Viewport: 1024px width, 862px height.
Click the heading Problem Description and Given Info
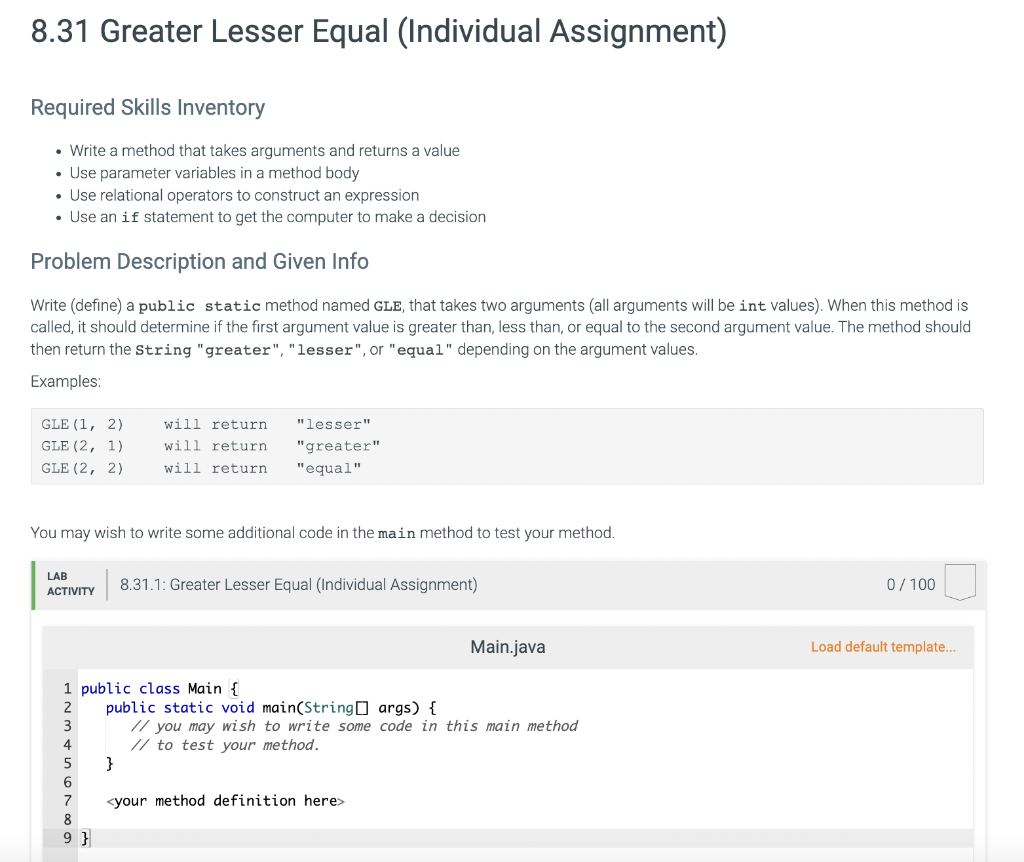(199, 261)
